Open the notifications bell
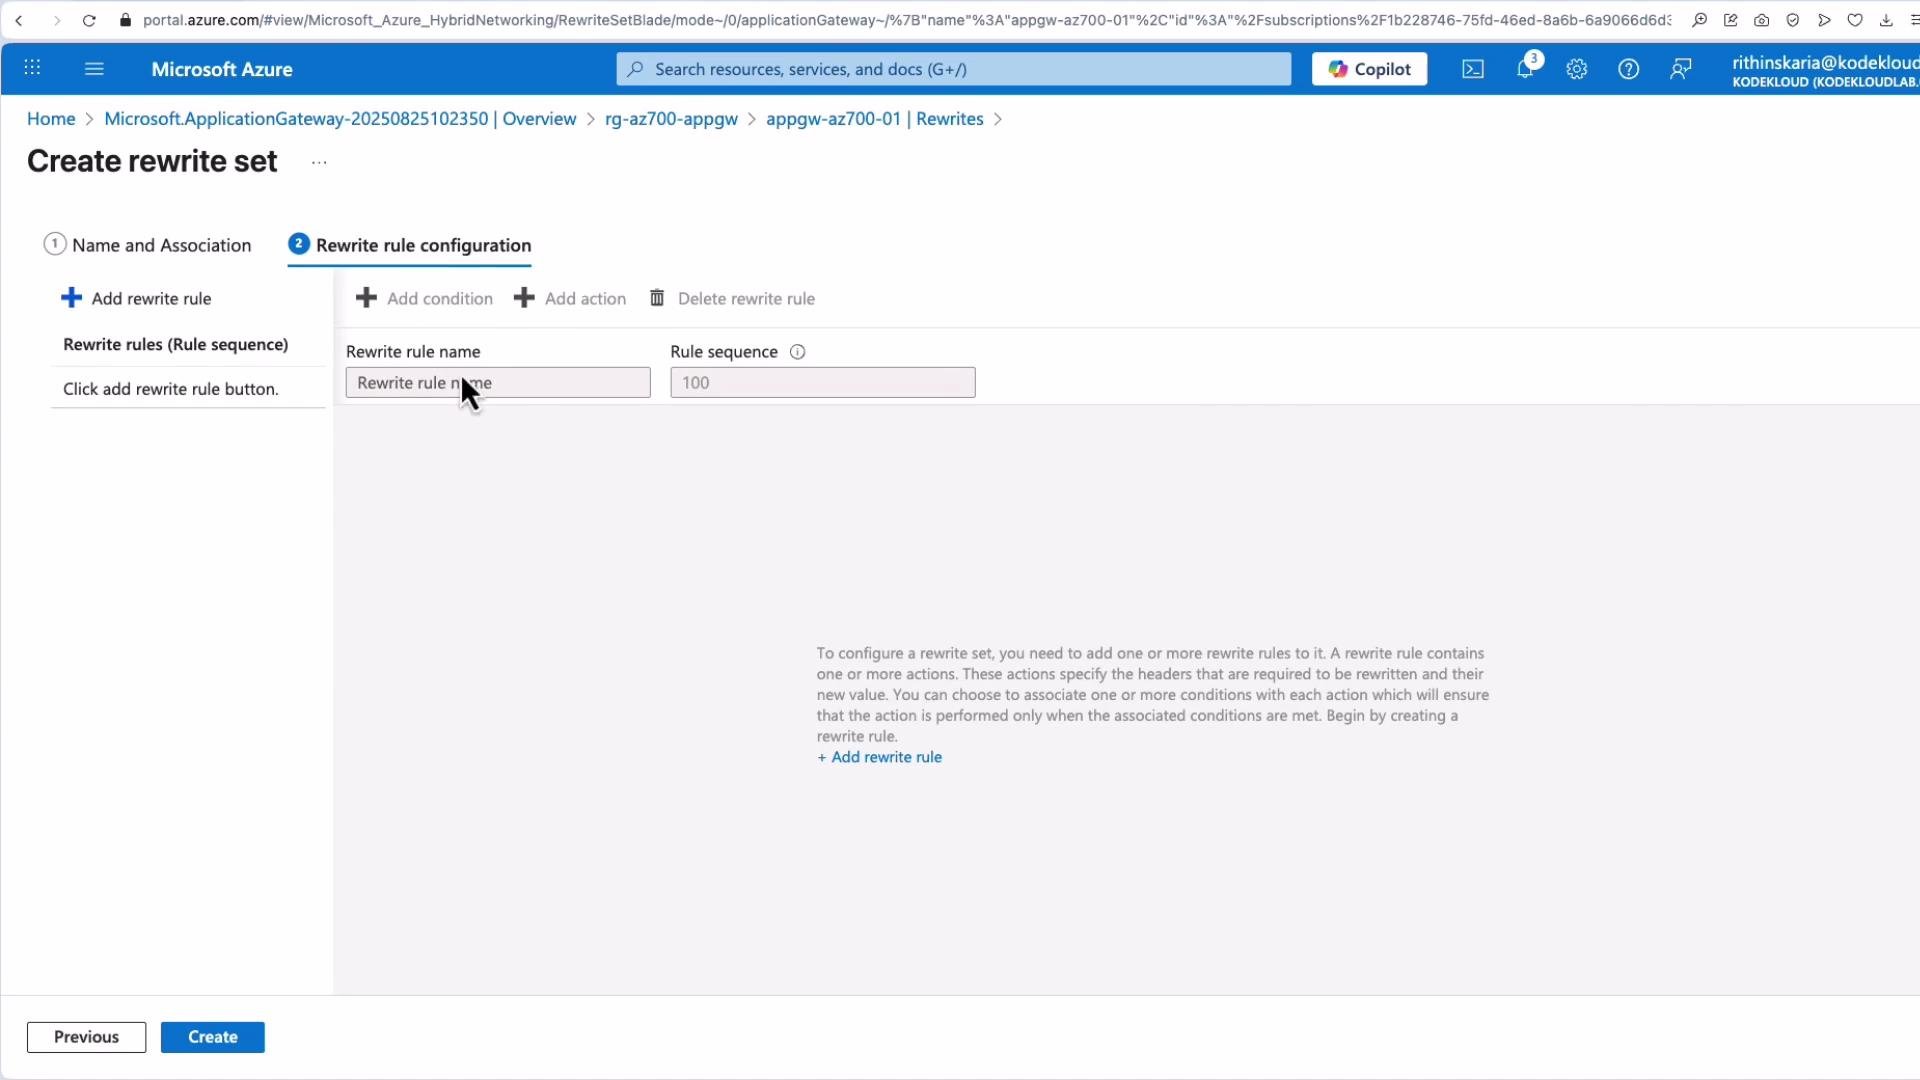Viewport: 1920px width, 1080px height. click(x=1525, y=69)
